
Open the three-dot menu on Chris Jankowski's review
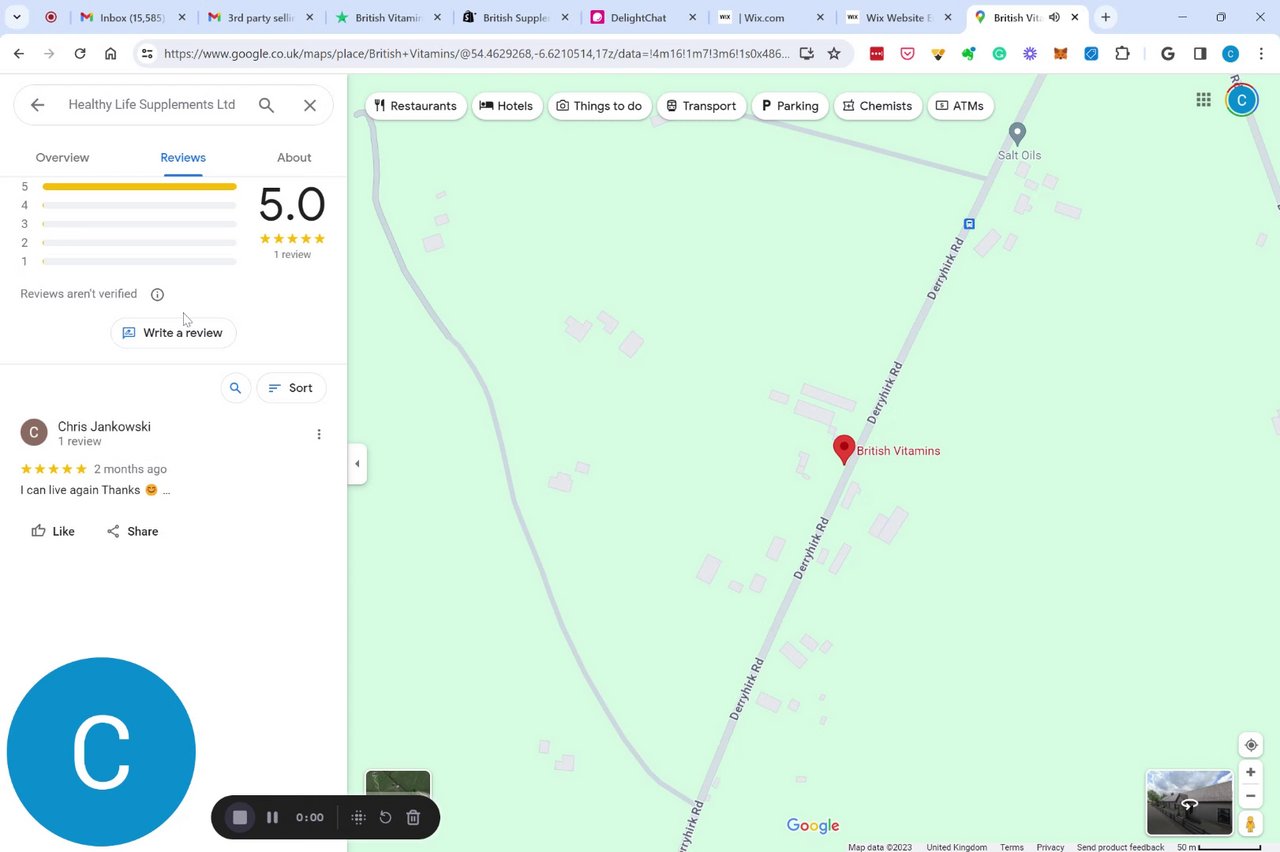coord(319,434)
